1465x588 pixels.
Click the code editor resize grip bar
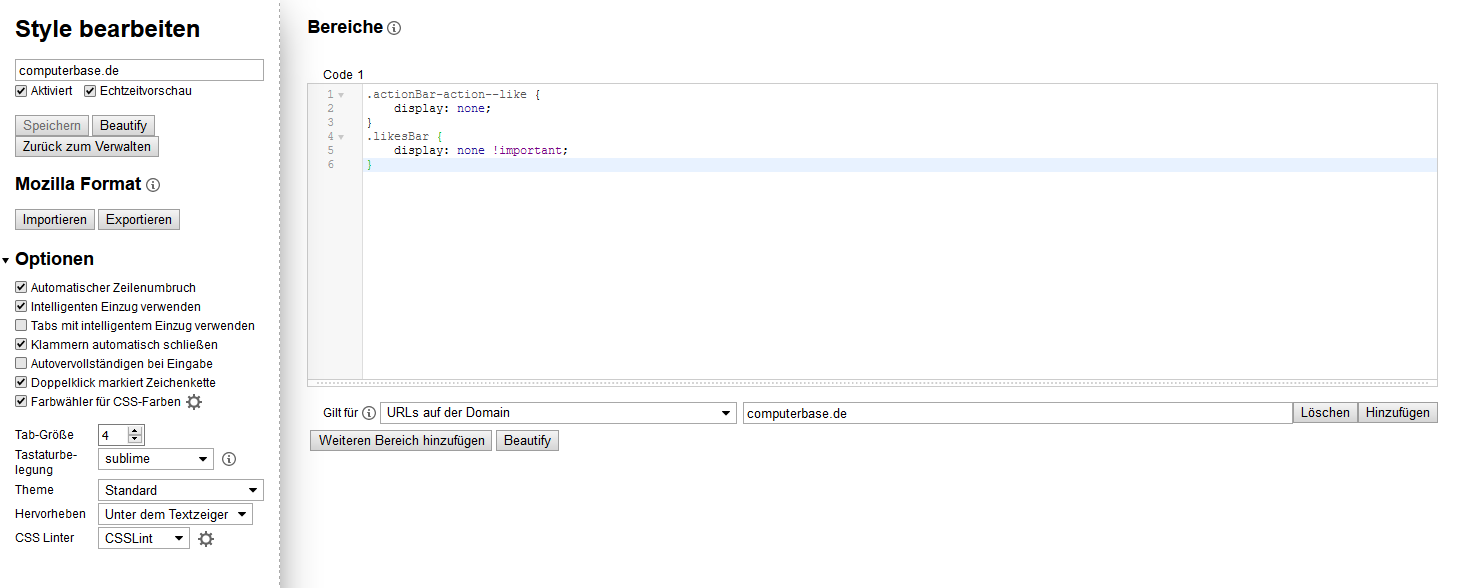click(x=873, y=383)
